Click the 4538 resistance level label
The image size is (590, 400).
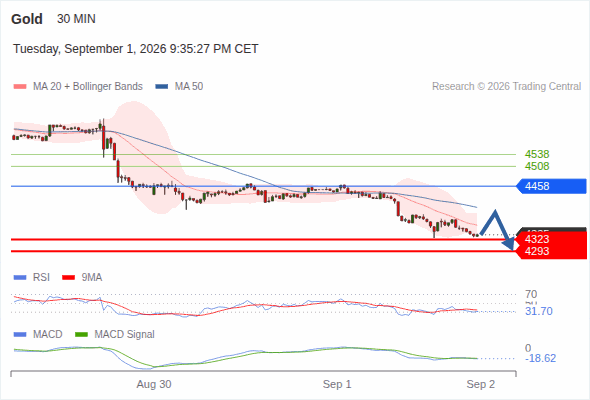[537, 154]
